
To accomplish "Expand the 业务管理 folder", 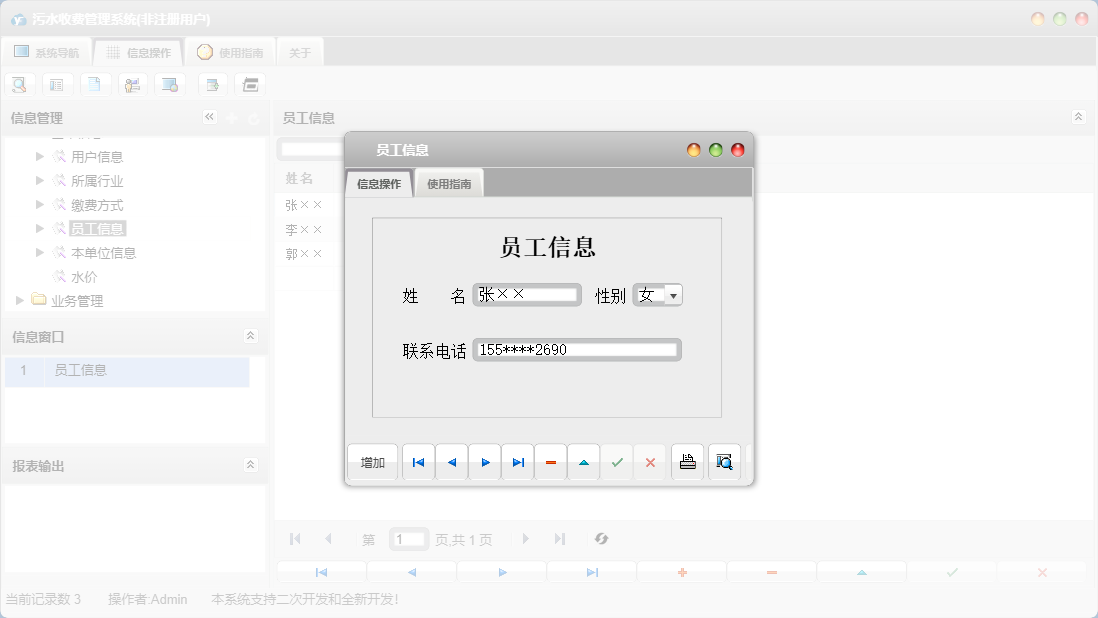I will pyautogui.click(x=20, y=300).
